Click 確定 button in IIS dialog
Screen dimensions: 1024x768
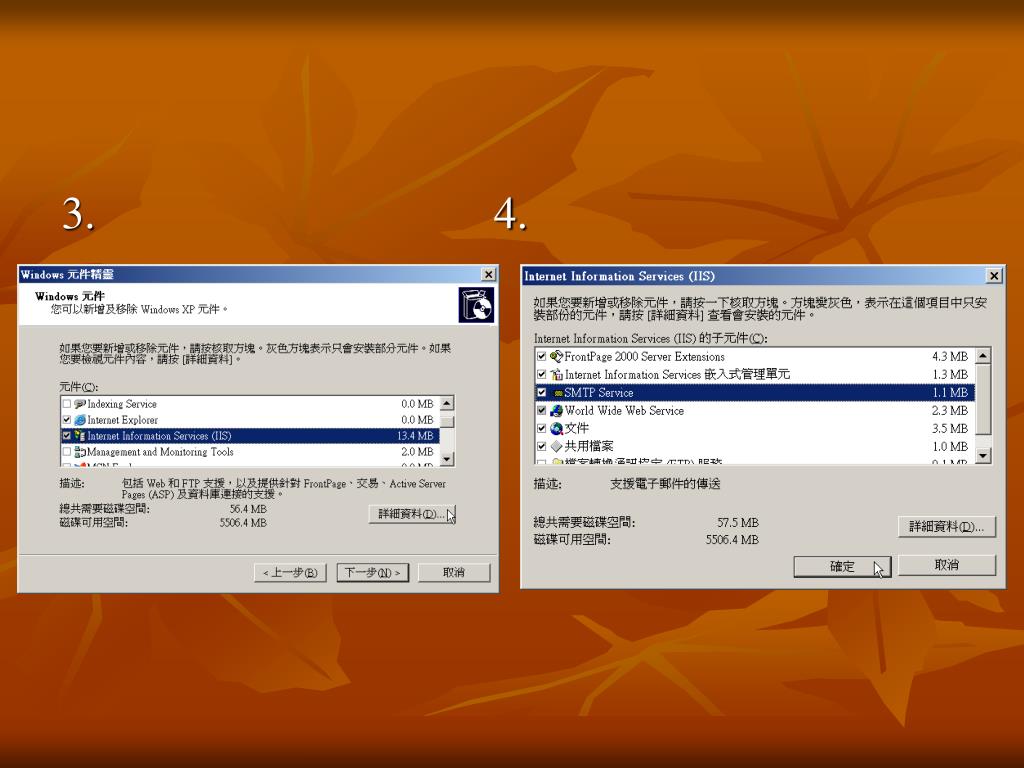[842, 566]
